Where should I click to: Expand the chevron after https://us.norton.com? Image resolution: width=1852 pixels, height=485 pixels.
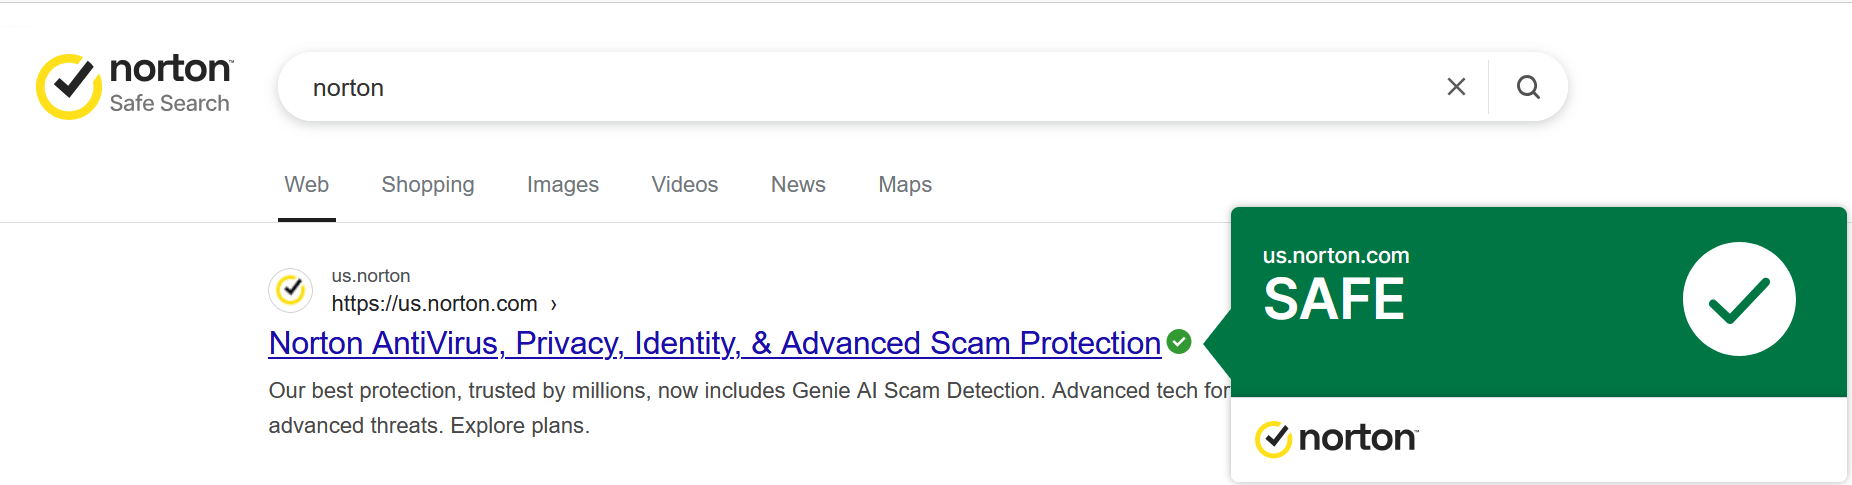(553, 304)
